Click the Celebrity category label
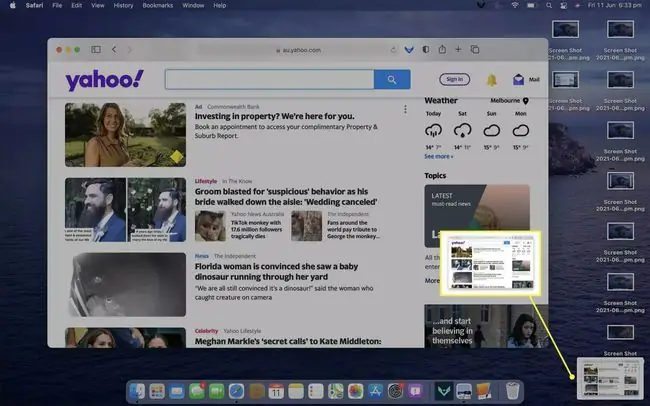 coord(206,331)
